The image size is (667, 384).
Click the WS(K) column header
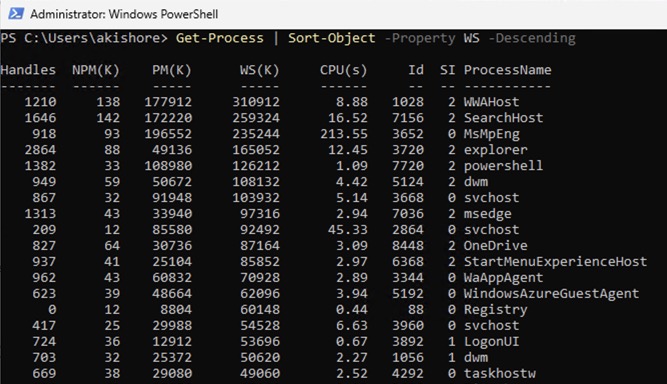259,70
